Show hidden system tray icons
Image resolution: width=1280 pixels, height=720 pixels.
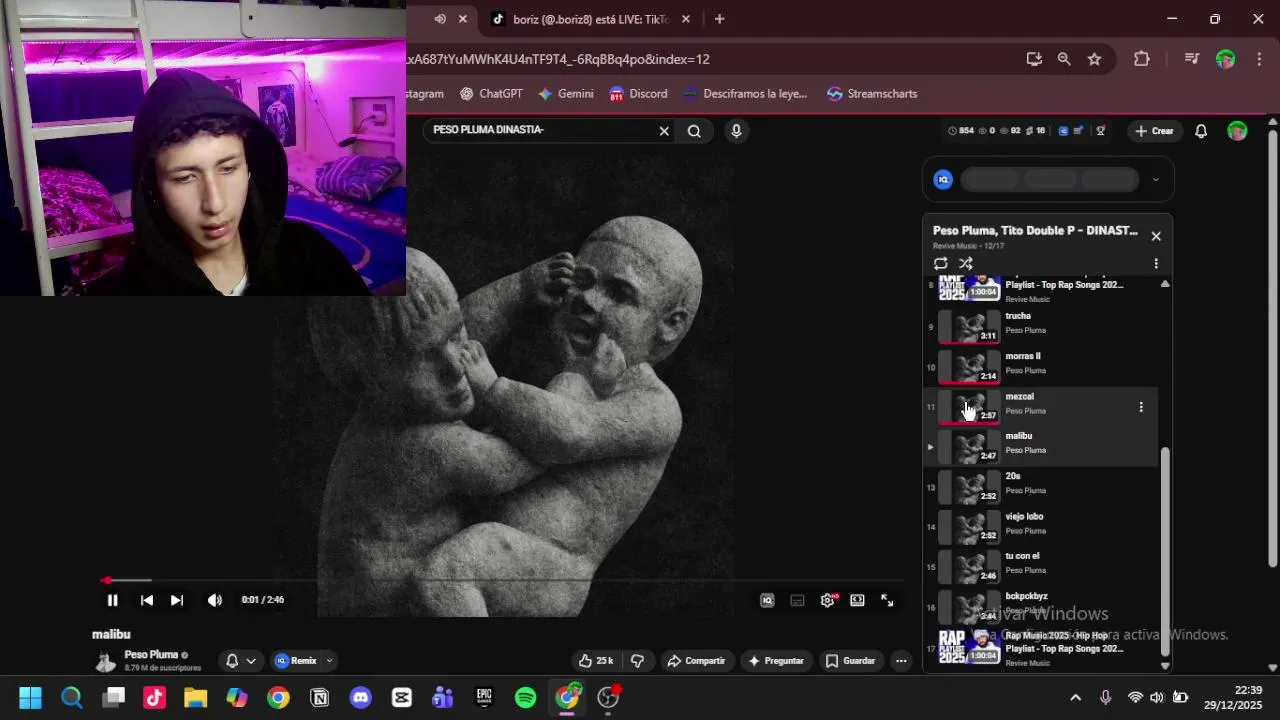(x=1075, y=698)
